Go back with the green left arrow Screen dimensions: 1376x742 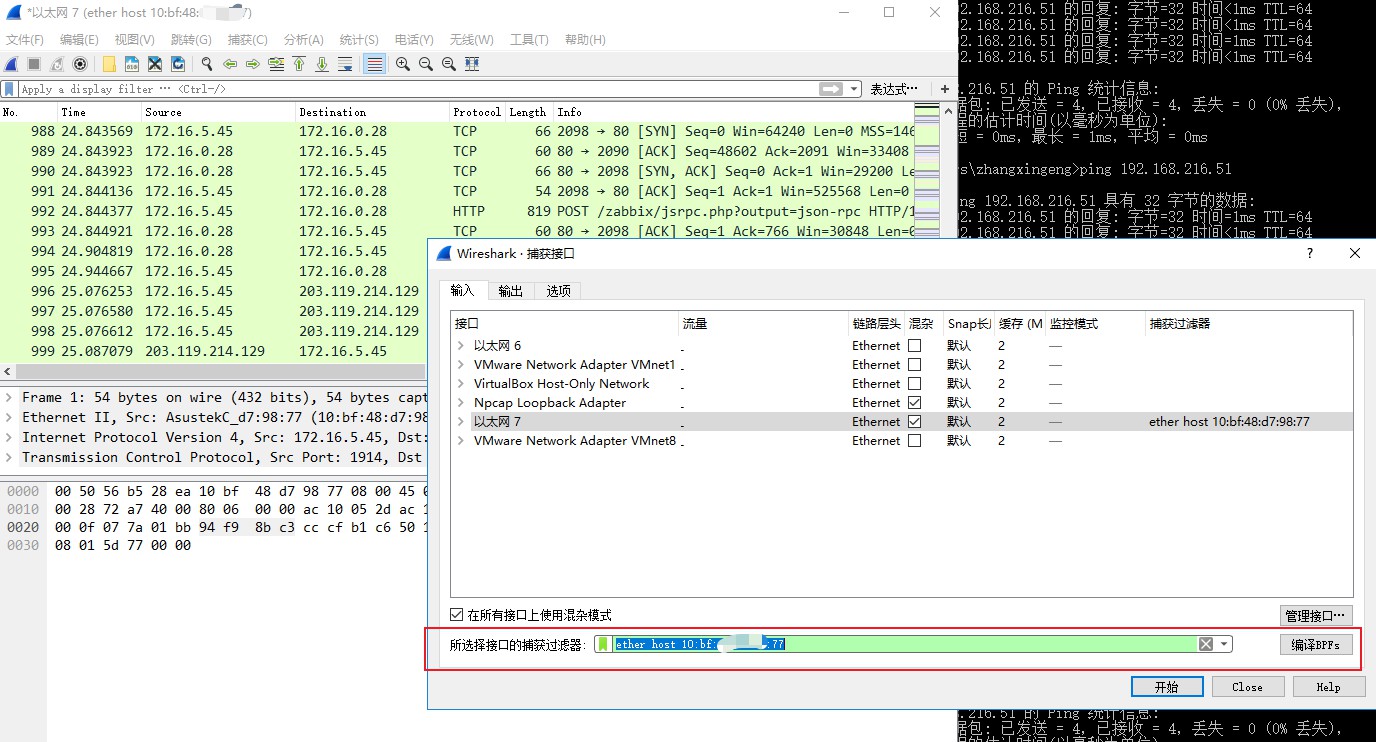coord(230,64)
